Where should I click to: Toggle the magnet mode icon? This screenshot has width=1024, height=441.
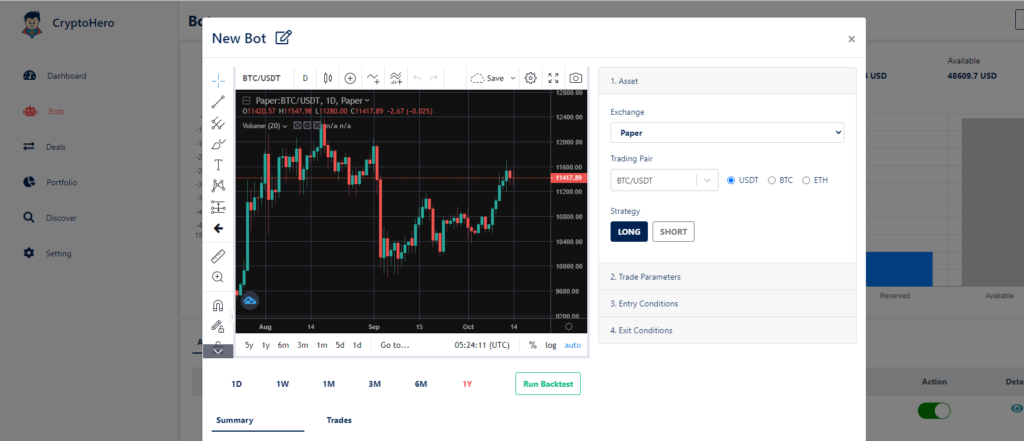tap(218, 305)
